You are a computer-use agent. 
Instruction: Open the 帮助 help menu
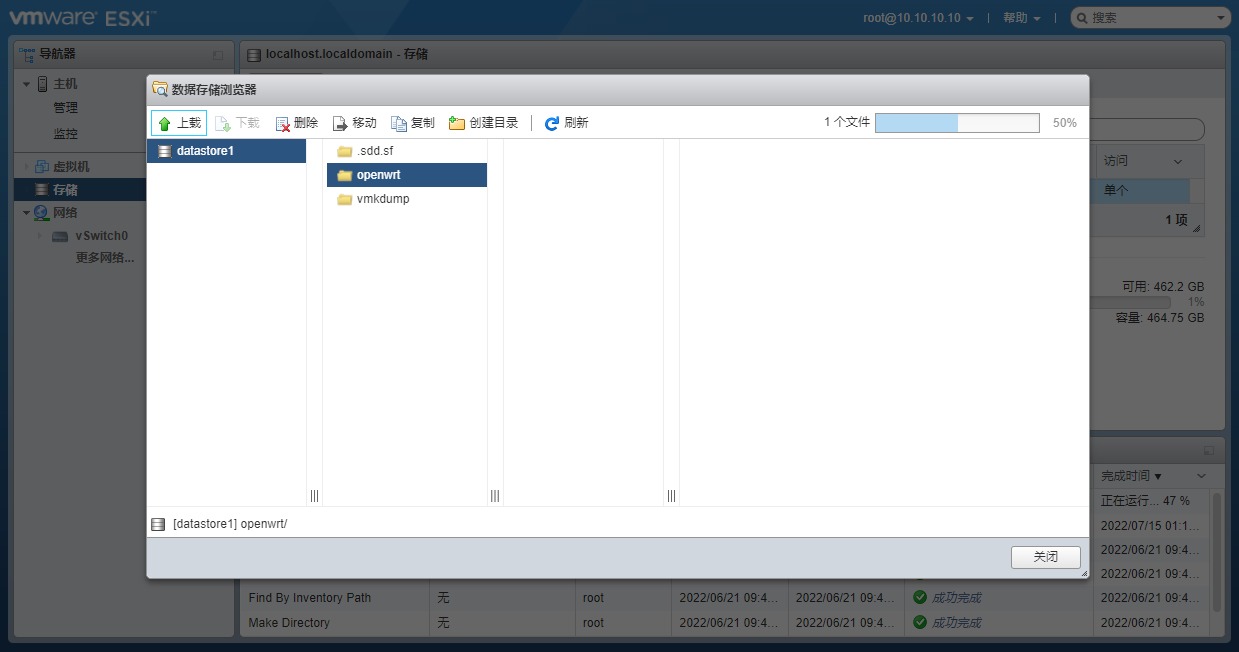pos(1021,18)
